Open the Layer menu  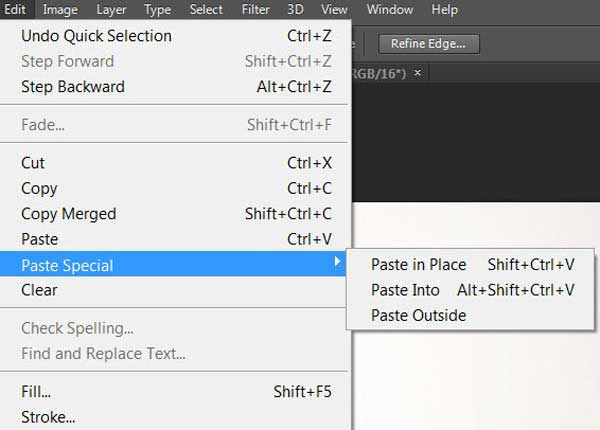coord(111,10)
